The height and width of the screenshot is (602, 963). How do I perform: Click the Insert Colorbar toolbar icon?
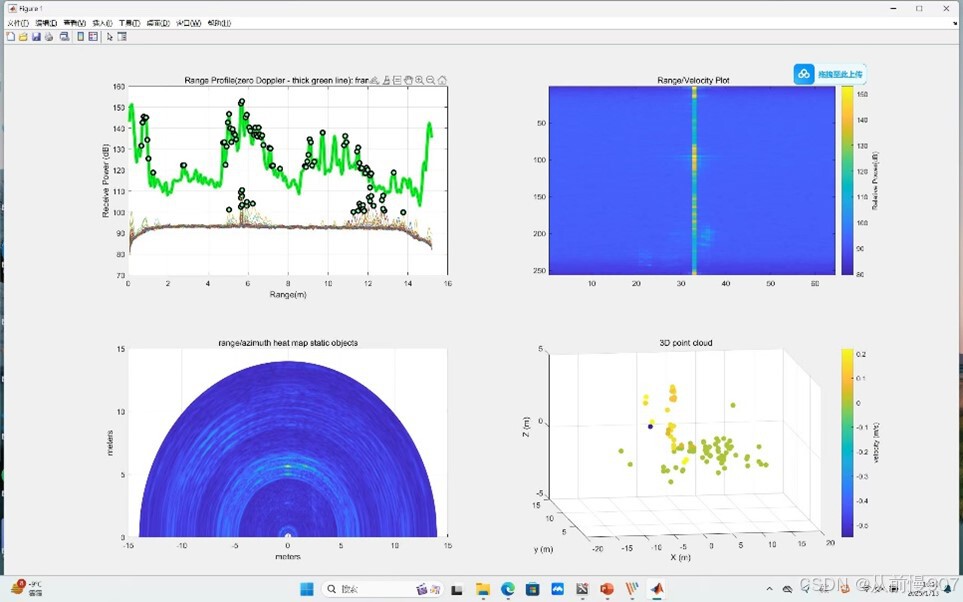click(x=80, y=37)
